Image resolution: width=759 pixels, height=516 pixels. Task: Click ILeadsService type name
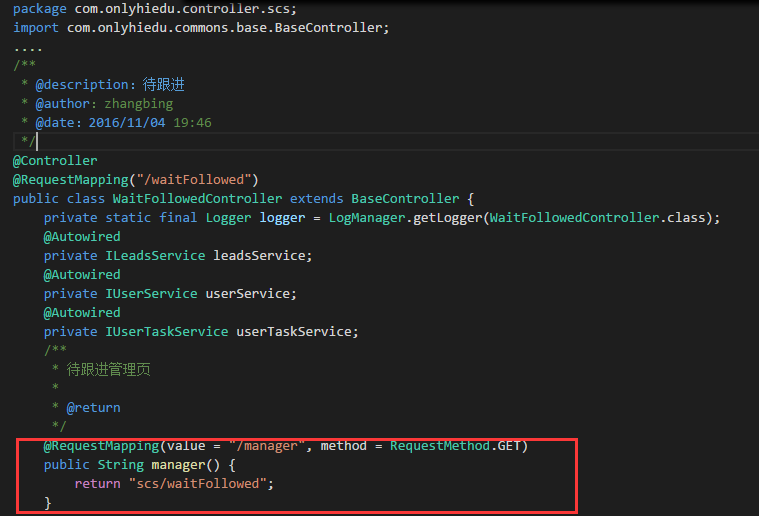click(155, 255)
